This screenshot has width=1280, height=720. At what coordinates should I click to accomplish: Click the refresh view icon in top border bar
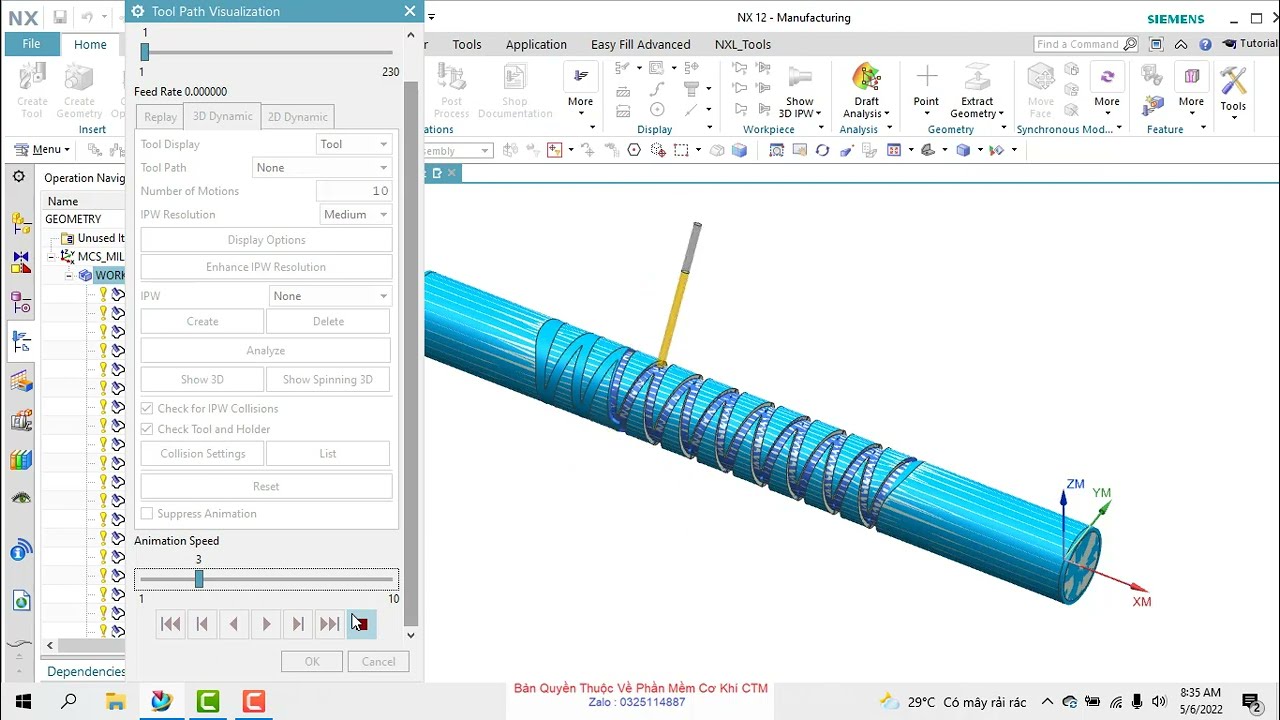point(822,150)
